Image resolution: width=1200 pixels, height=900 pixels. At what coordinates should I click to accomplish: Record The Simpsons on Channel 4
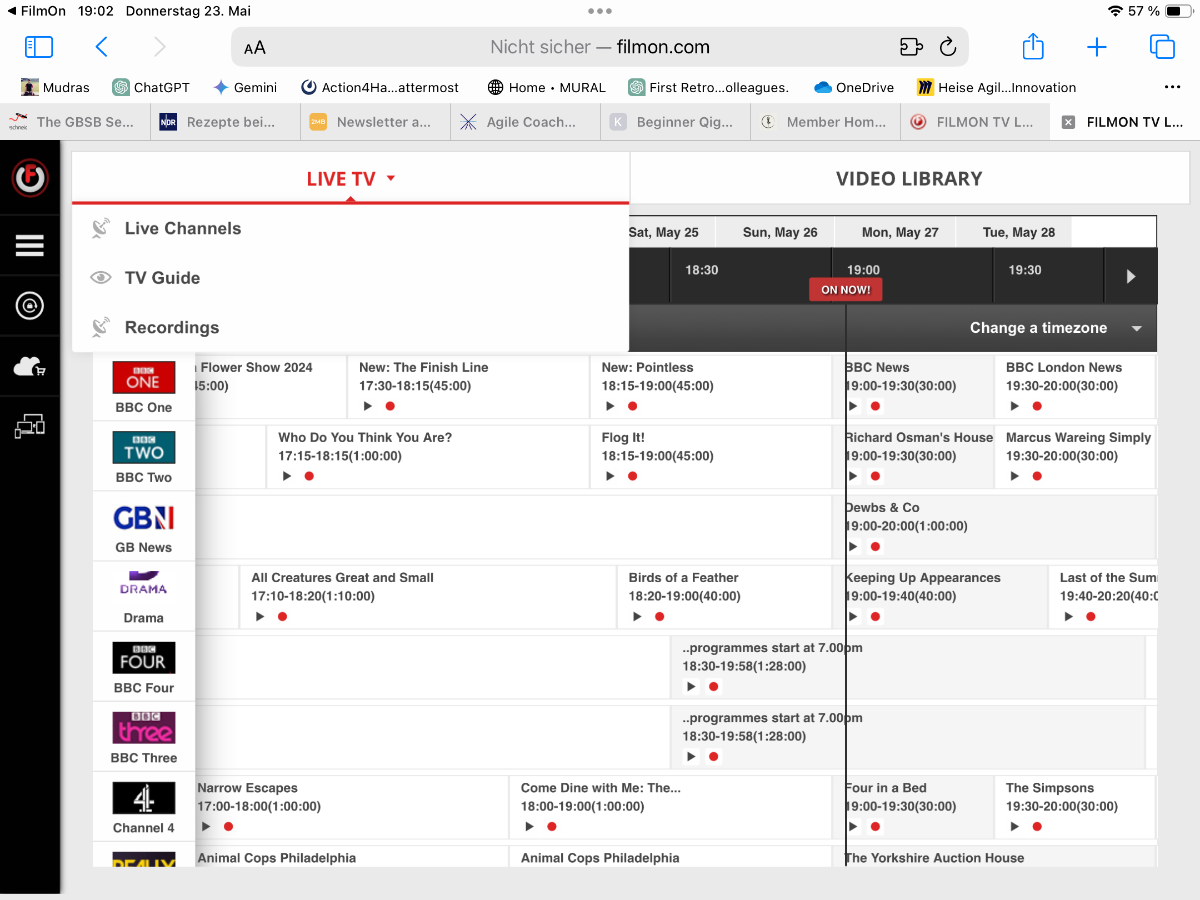(1037, 826)
